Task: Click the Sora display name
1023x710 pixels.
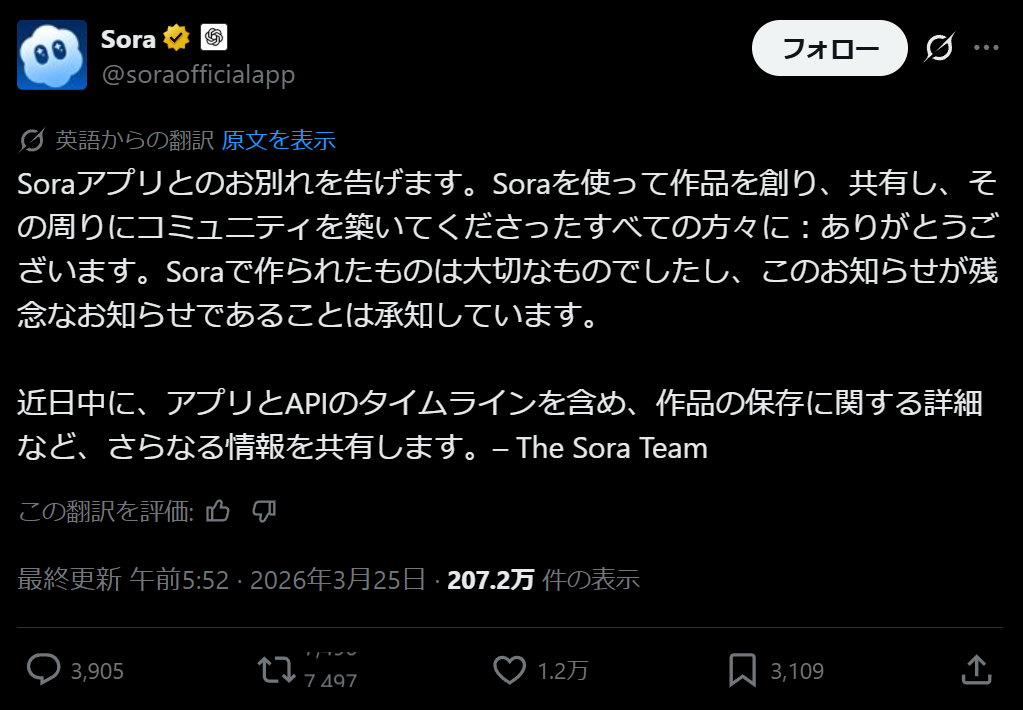Action: tap(128, 39)
